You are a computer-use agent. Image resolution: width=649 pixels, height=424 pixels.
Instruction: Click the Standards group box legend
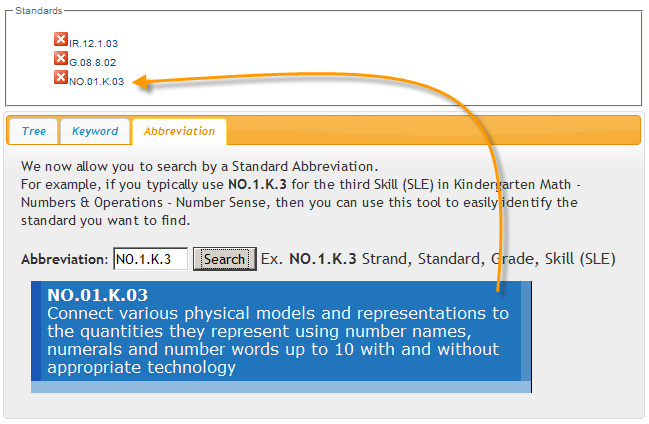[38, 11]
